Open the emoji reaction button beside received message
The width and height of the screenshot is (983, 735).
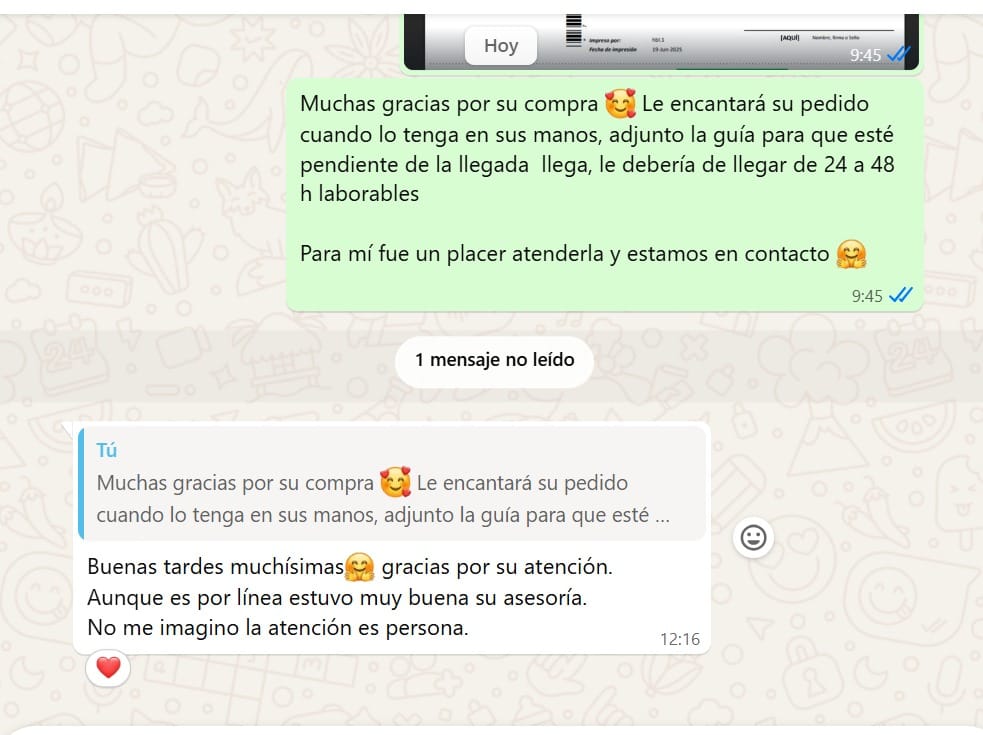(x=753, y=537)
